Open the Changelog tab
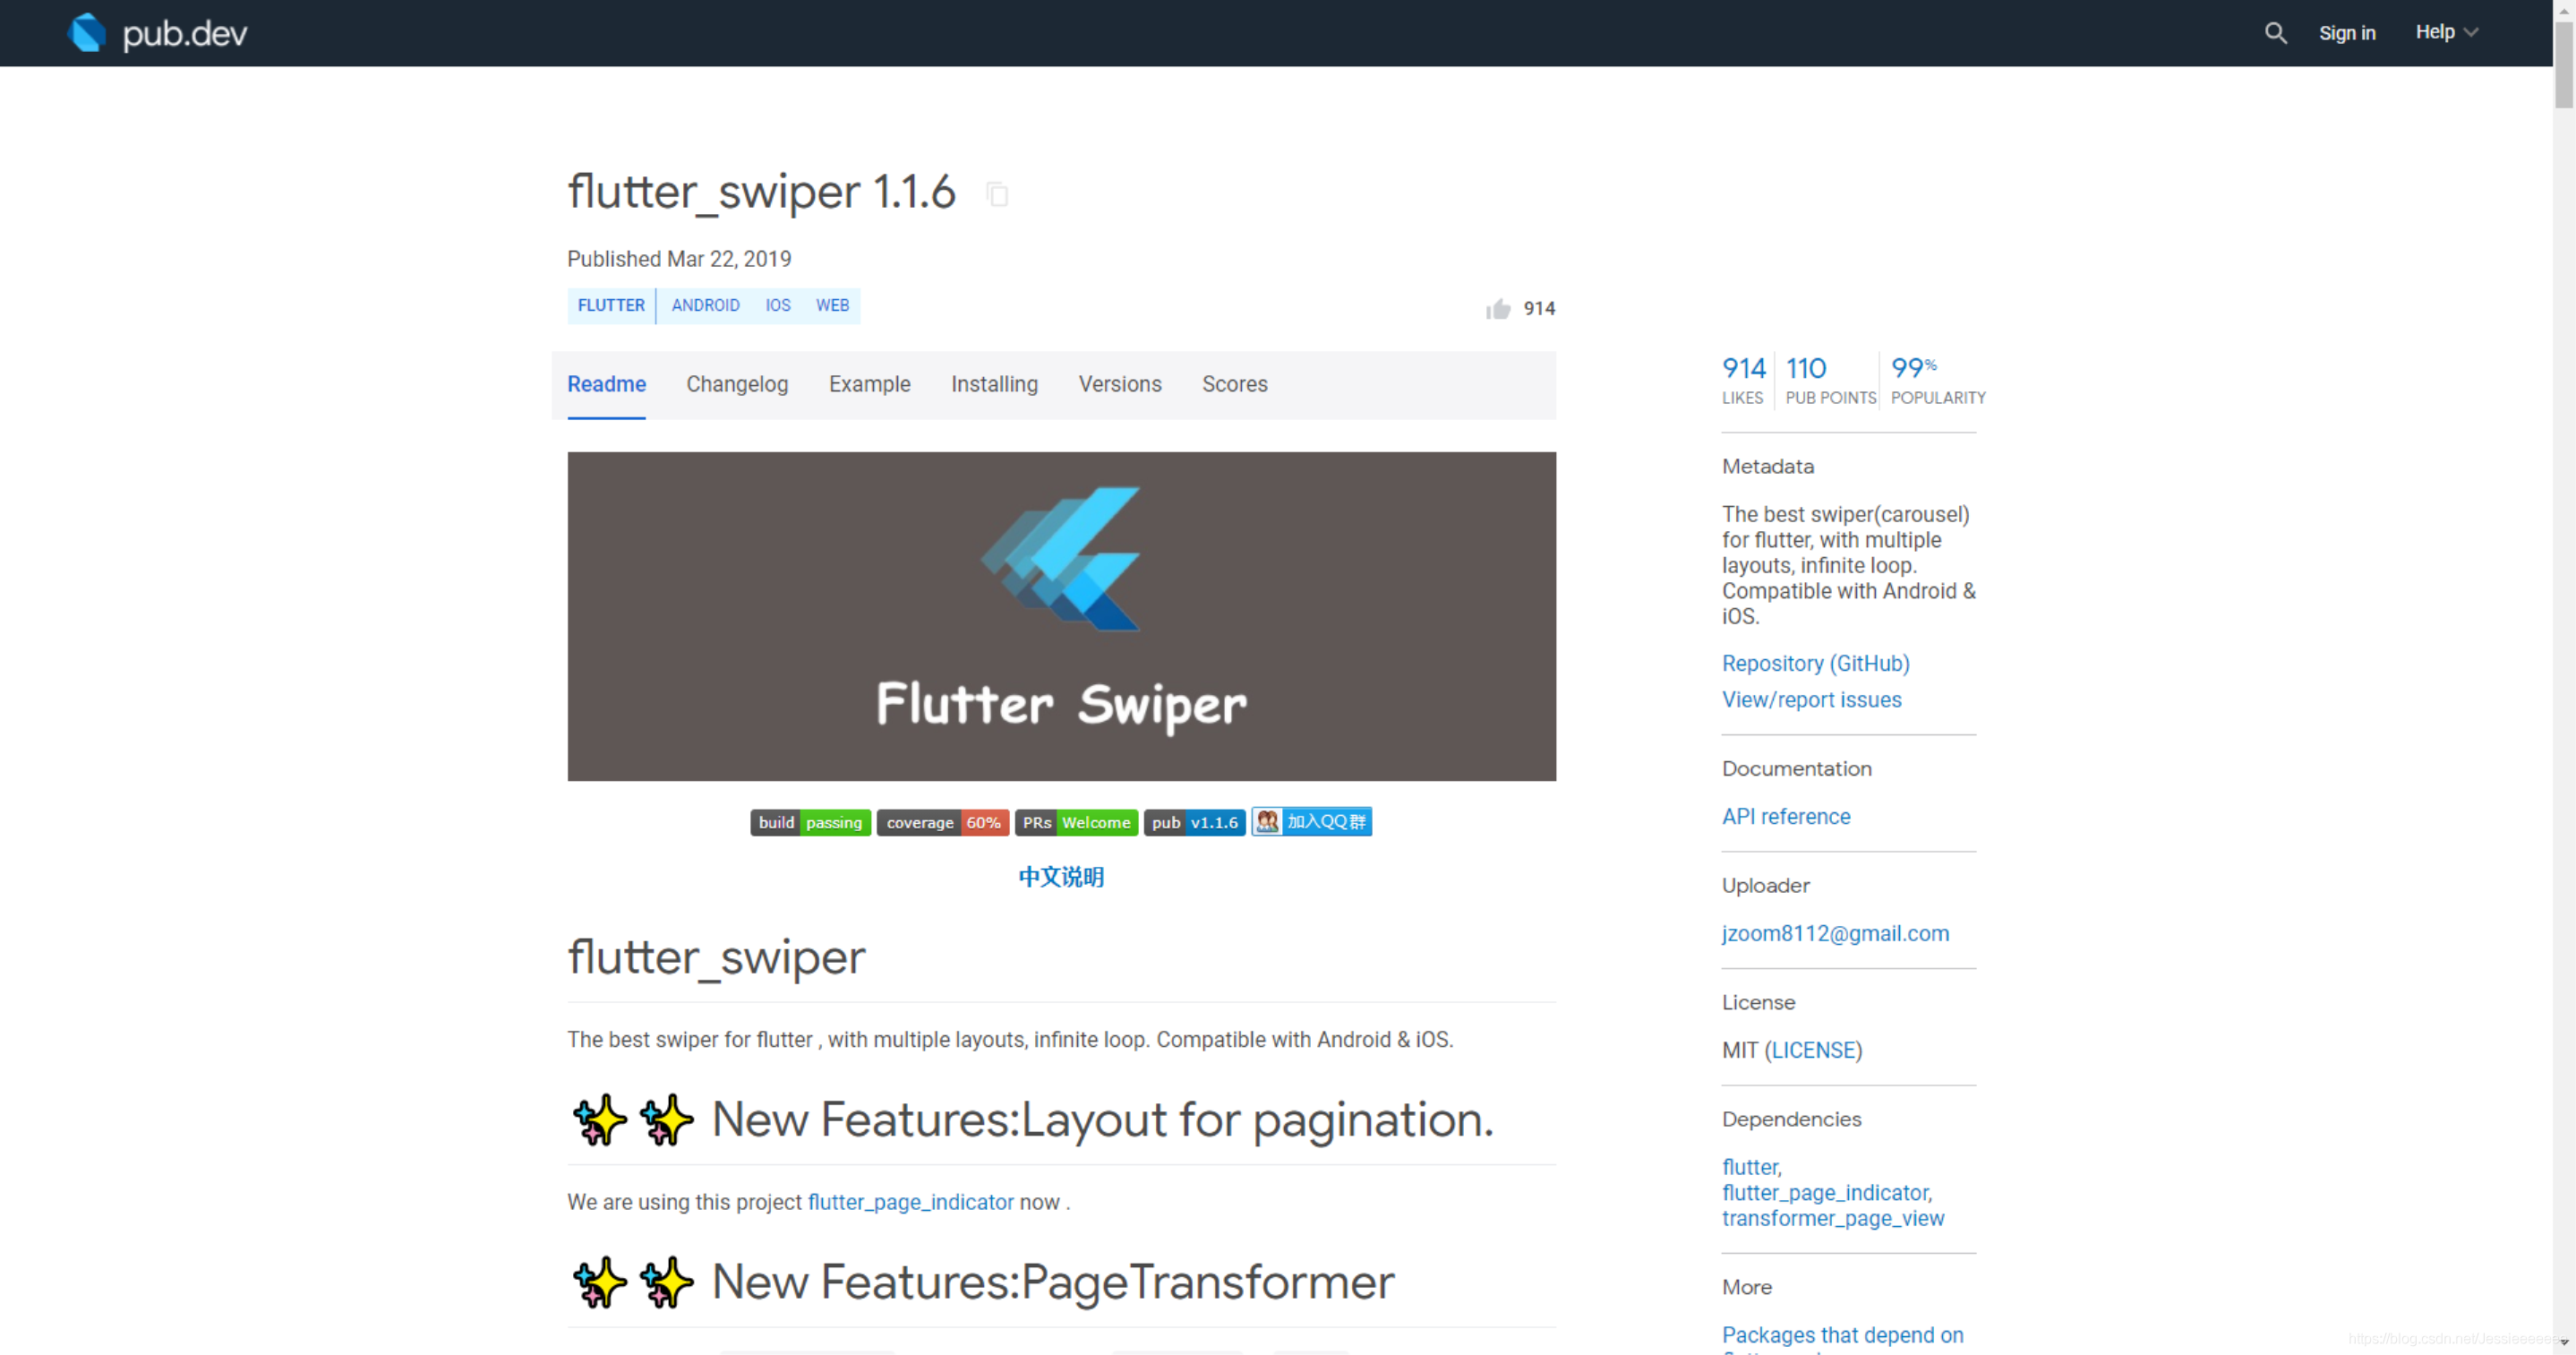The width and height of the screenshot is (2576, 1355). 737,384
